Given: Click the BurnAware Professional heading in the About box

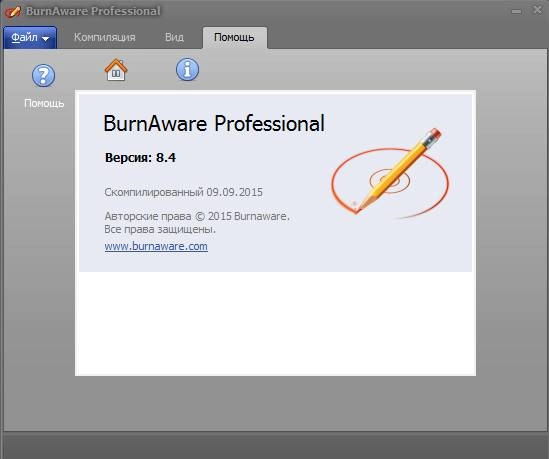Looking at the screenshot, I should 214,123.
